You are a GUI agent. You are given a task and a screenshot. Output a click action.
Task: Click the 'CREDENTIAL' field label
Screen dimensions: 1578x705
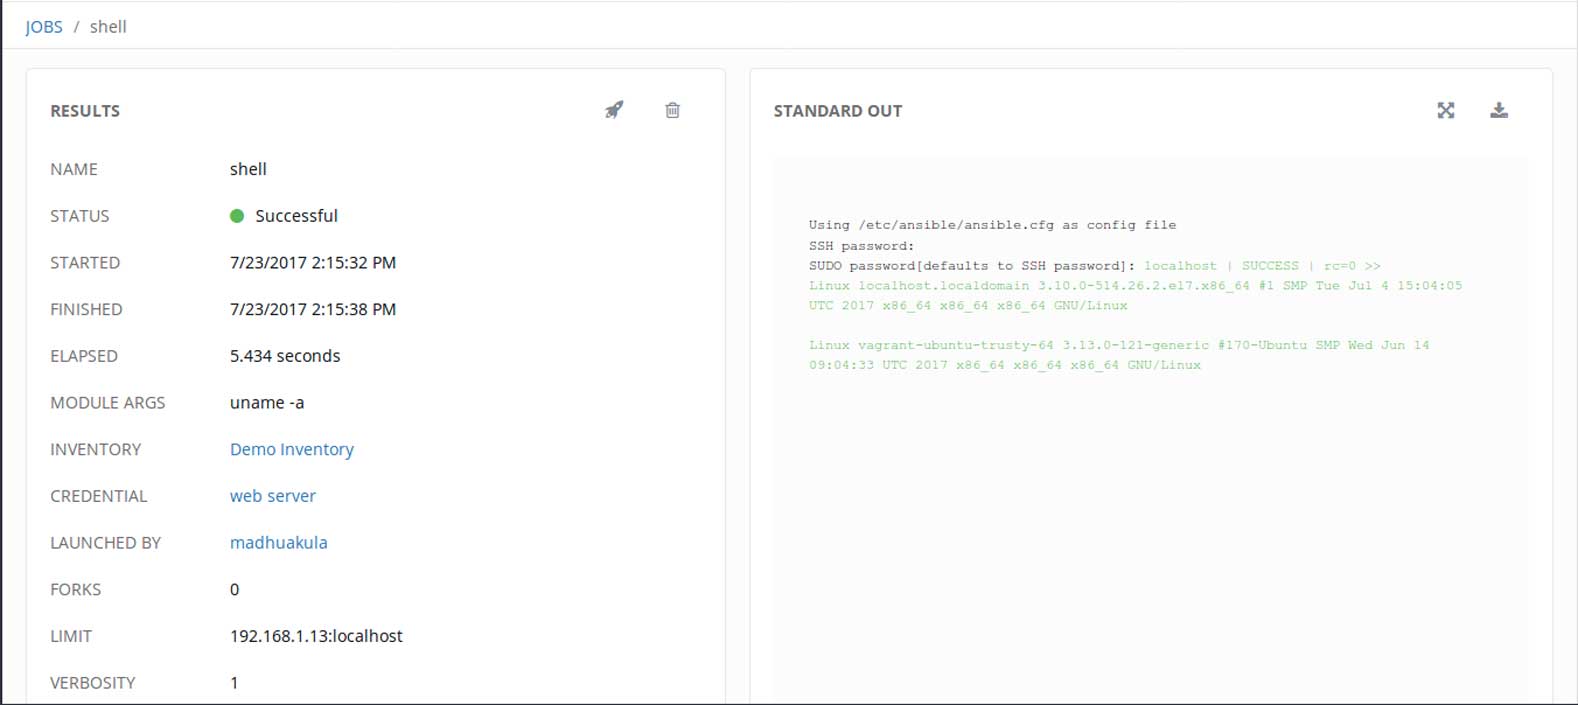[x=99, y=496]
